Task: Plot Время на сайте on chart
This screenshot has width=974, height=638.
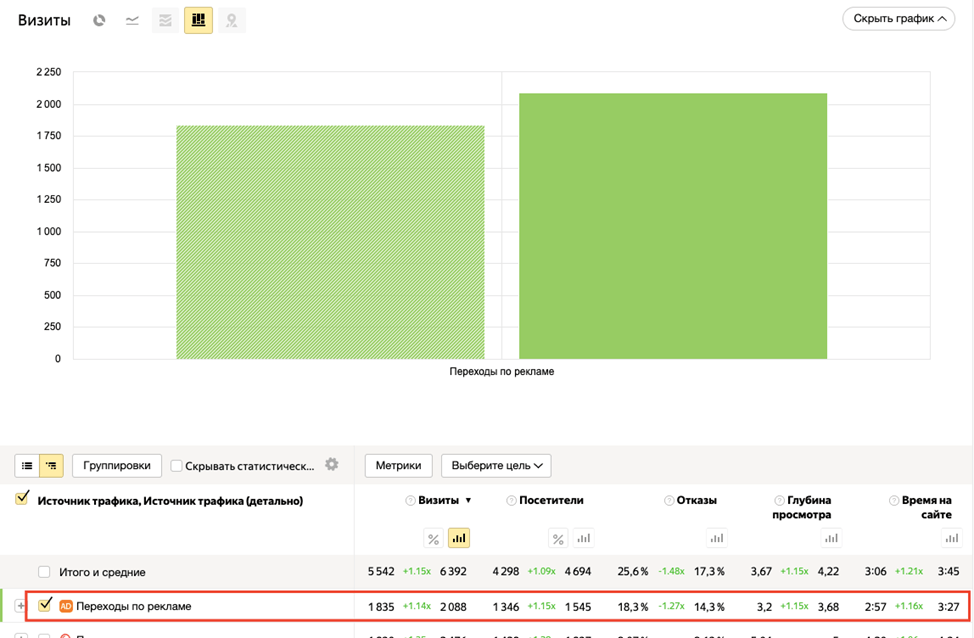Action: (952, 539)
